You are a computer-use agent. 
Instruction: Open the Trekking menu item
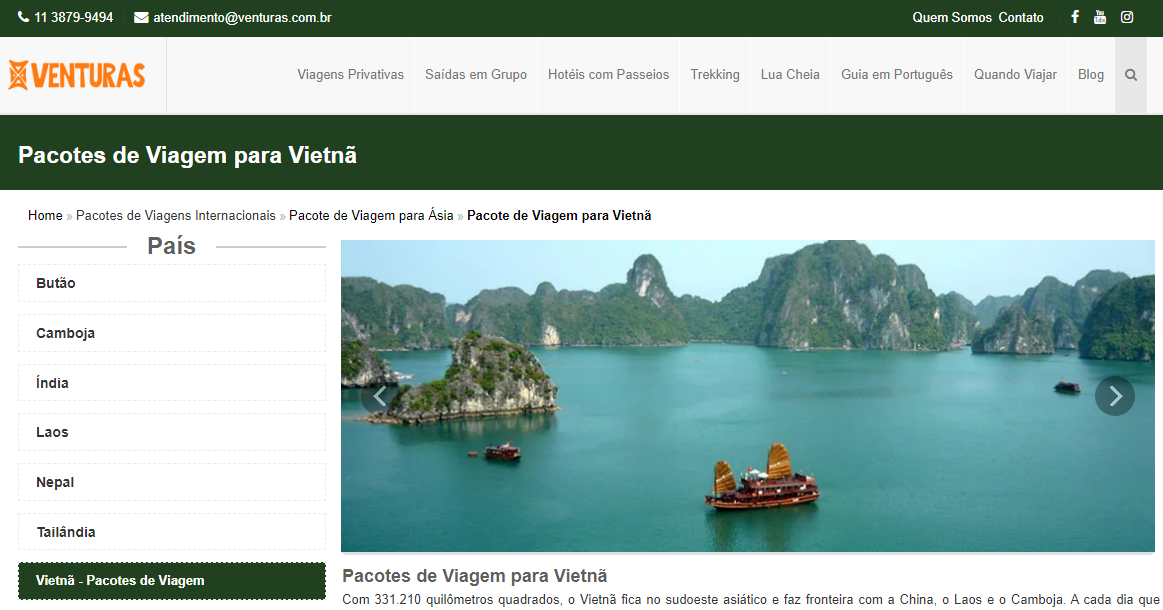[x=714, y=75]
